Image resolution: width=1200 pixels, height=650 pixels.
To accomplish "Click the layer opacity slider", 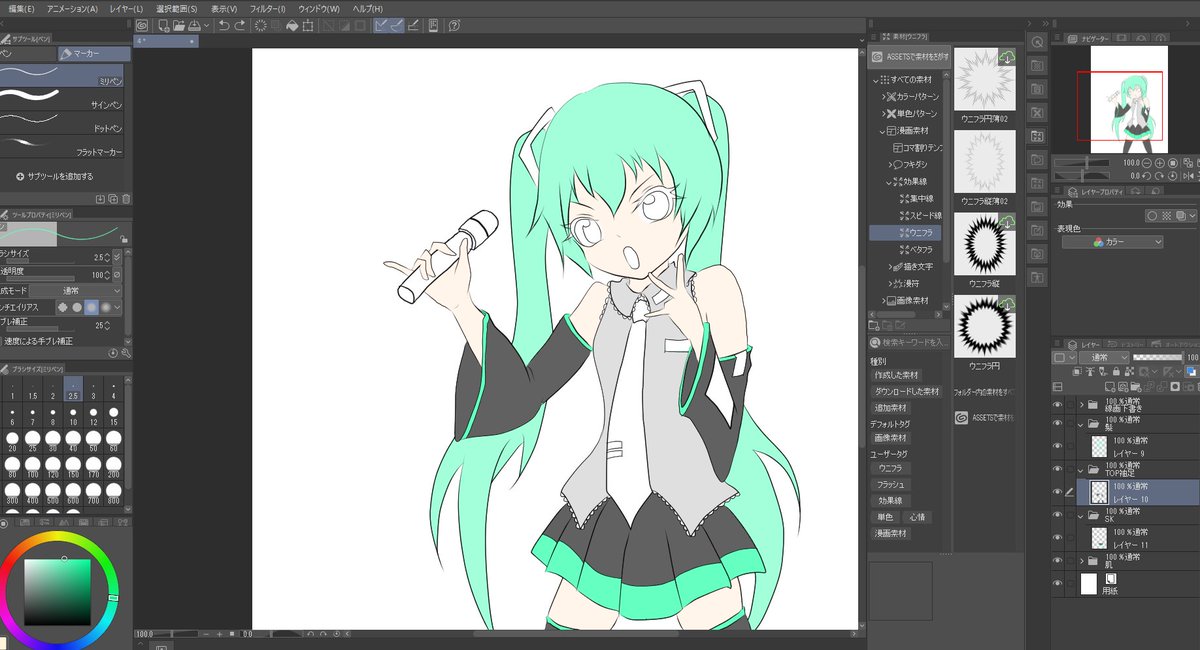I will 1156,357.
